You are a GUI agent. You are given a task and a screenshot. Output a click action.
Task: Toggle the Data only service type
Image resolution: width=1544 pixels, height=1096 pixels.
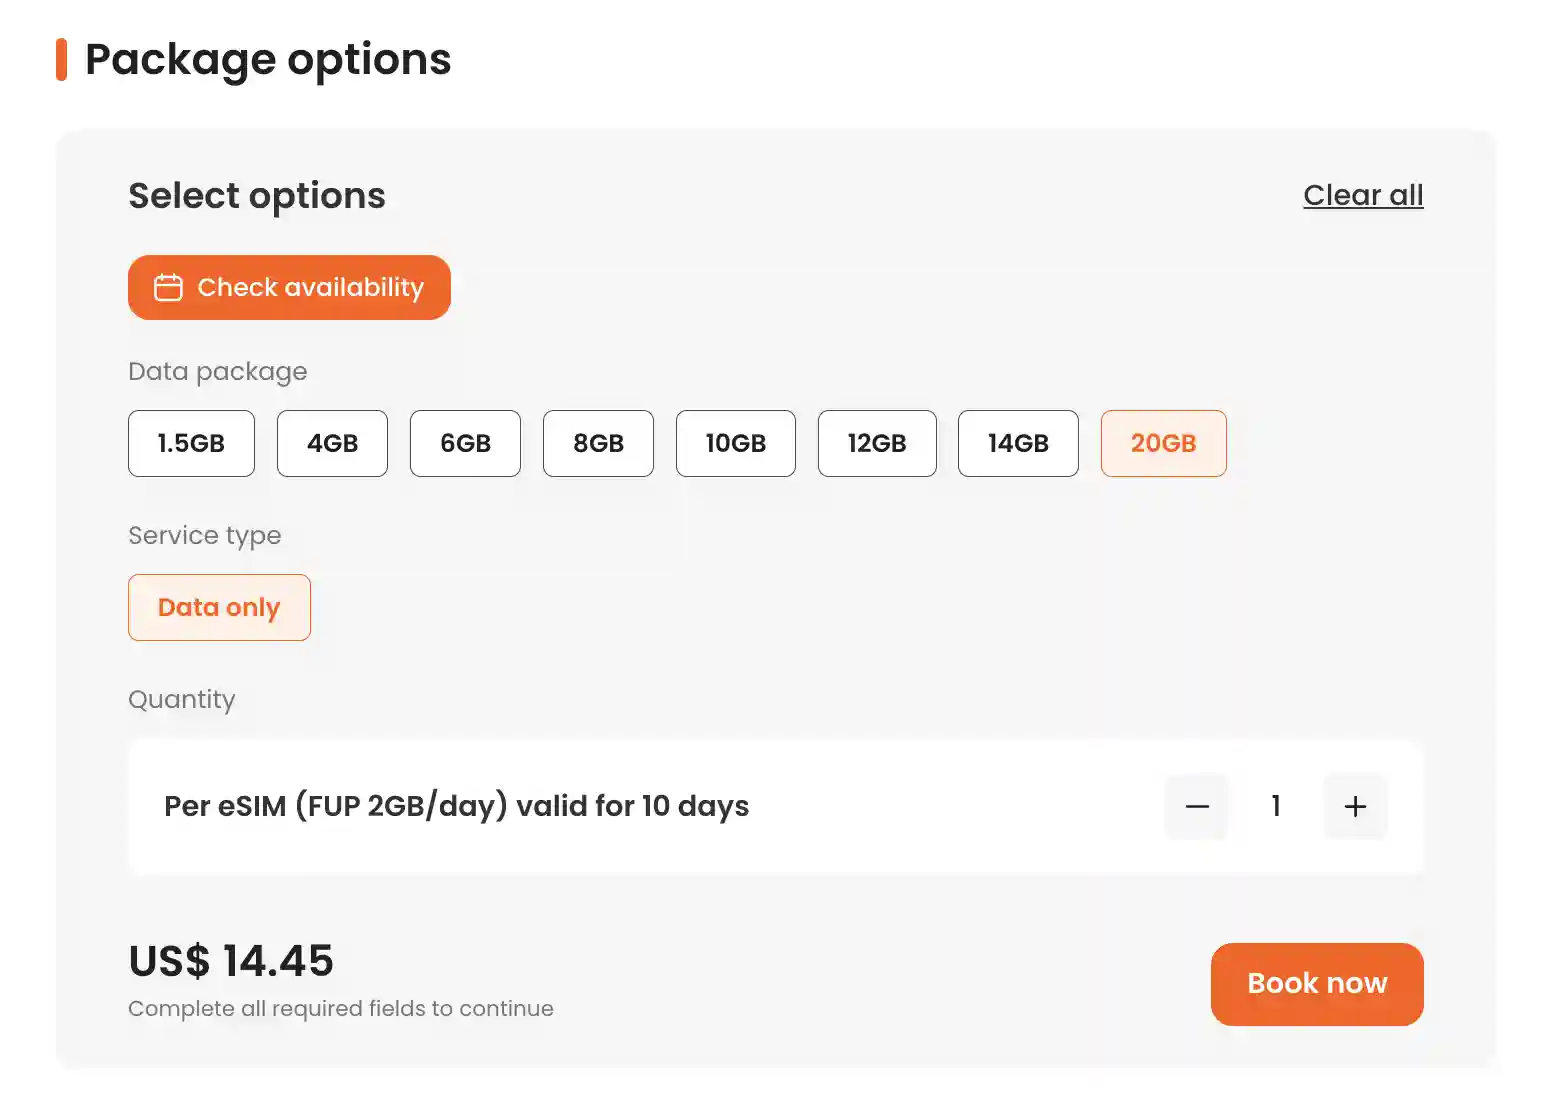(x=219, y=607)
